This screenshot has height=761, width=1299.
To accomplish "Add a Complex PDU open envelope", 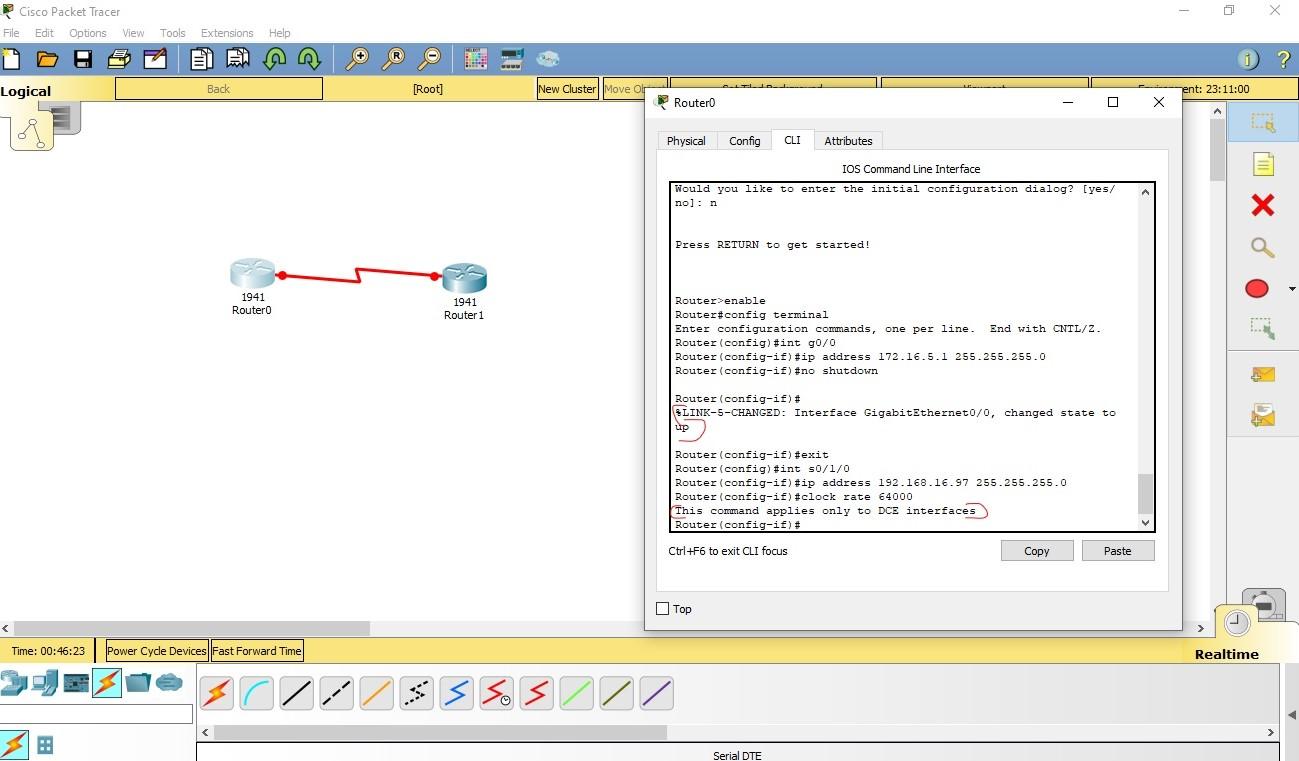I will coord(1262,413).
